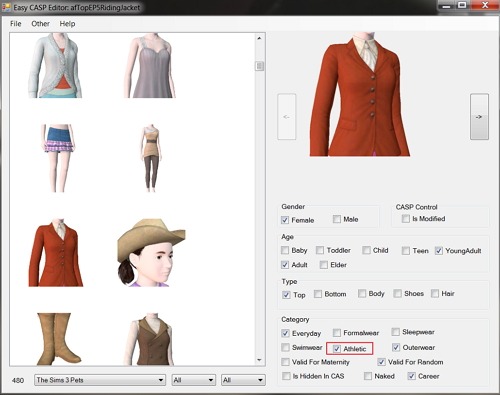Open the rightmost All filter dropdown

pyautogui.click(x=243, y=380)
